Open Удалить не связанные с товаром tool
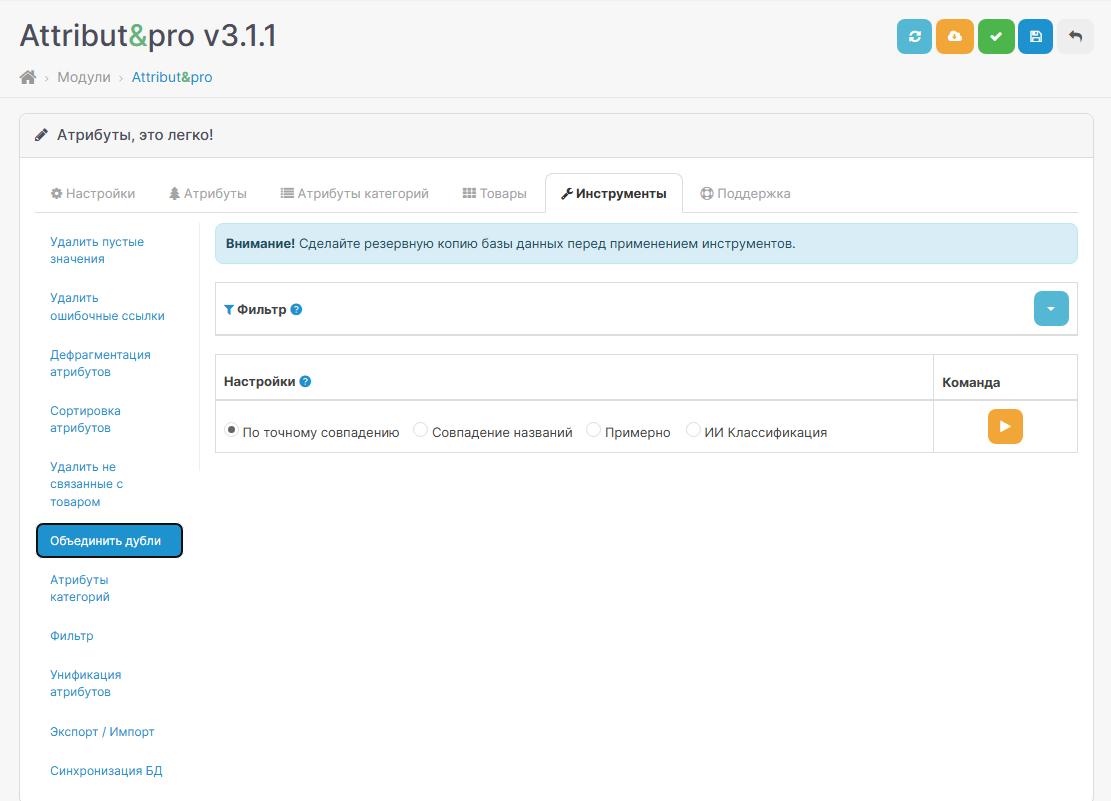Image resolution: width=1111 pixels, height=801 pixels. tap(109, 484)
